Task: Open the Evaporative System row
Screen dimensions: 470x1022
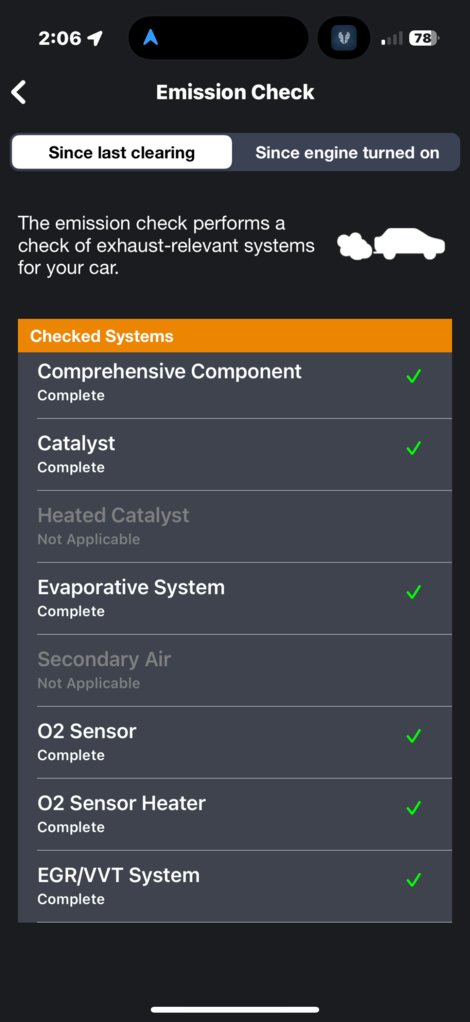Action: click(235, 598)
